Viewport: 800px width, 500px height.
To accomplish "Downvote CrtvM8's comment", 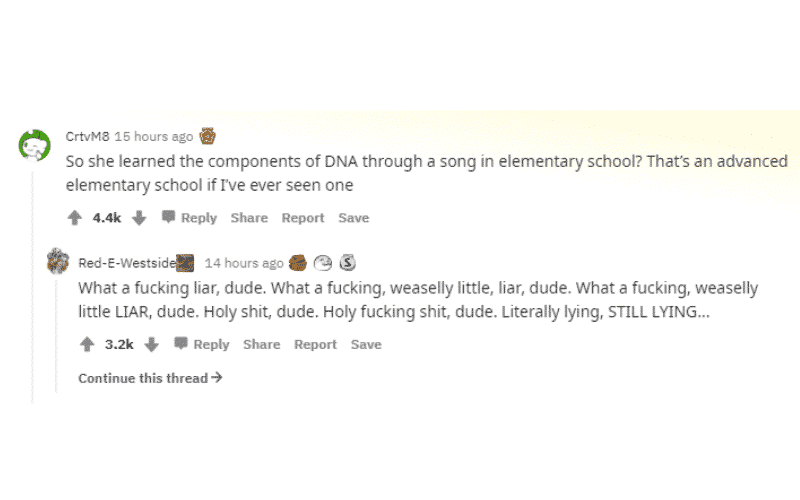I will click(x=139, y=218).
